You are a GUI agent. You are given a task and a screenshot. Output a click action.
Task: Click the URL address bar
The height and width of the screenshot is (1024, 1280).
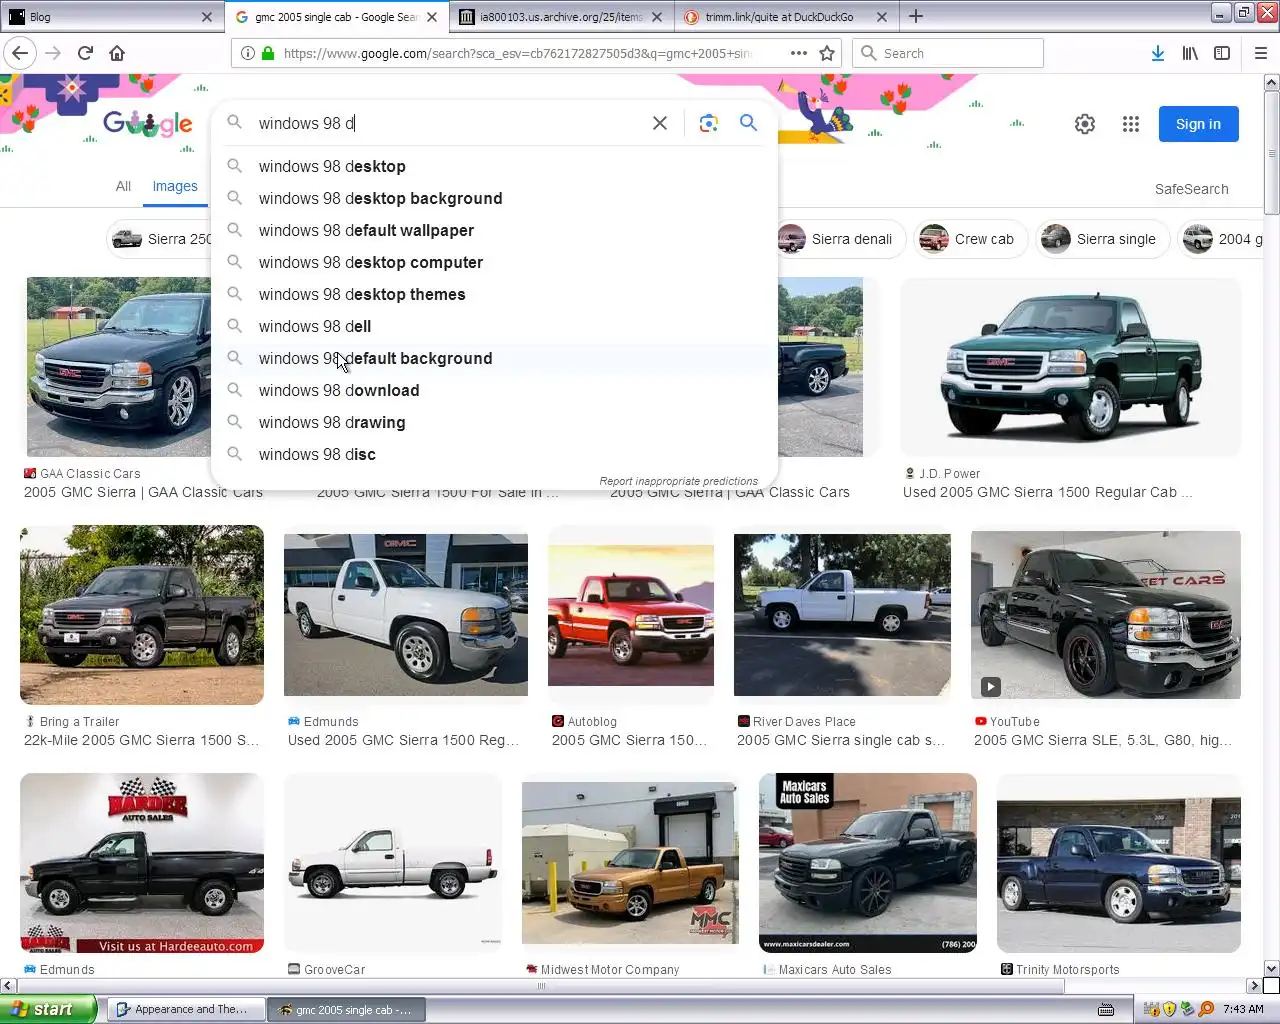coord(520,53)
